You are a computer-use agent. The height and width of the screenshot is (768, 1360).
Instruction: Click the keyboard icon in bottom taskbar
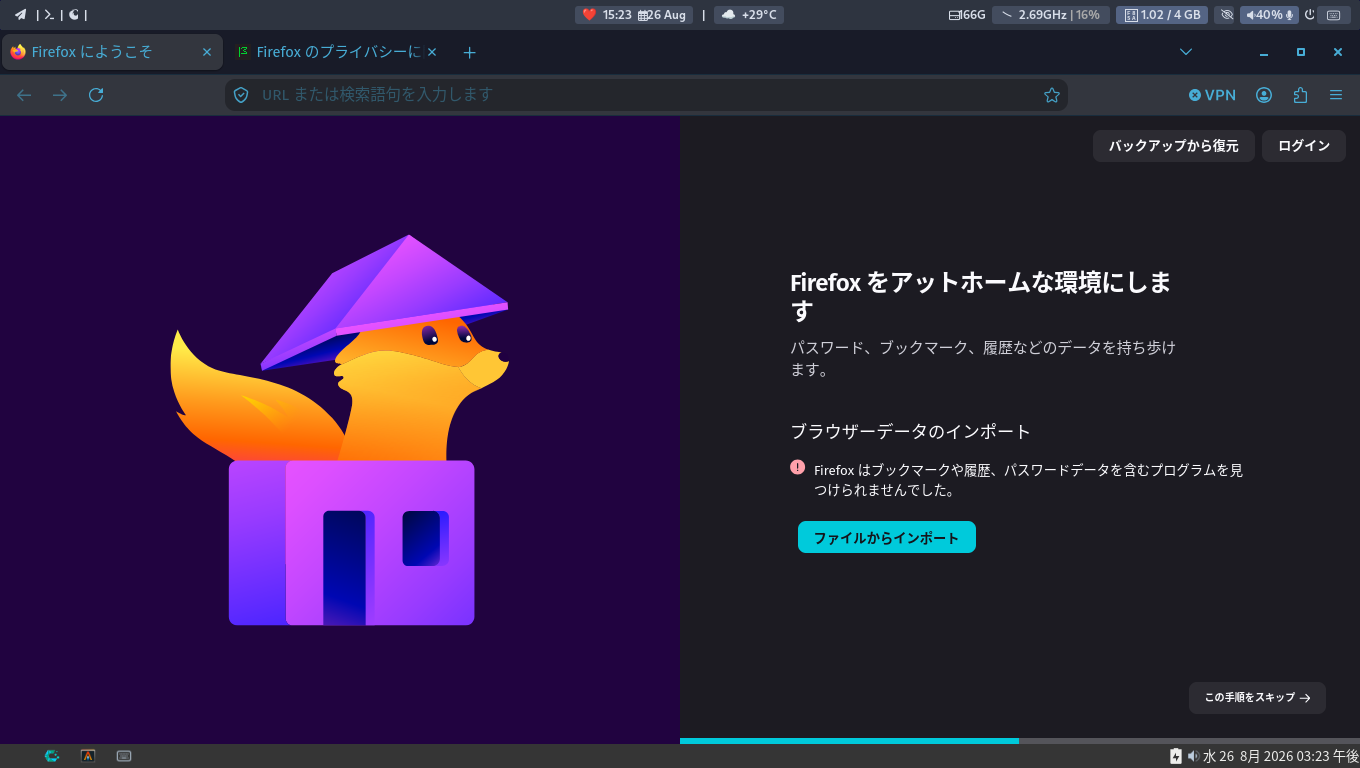tap(124, 756)
